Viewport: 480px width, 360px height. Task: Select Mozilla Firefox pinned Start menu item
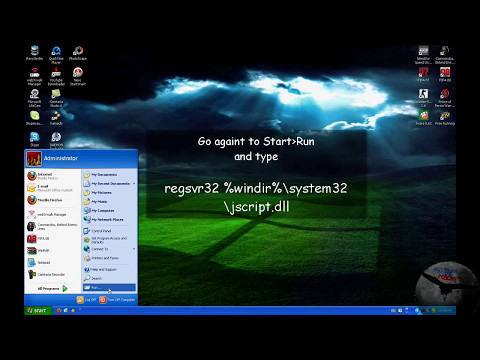[53, 200]
